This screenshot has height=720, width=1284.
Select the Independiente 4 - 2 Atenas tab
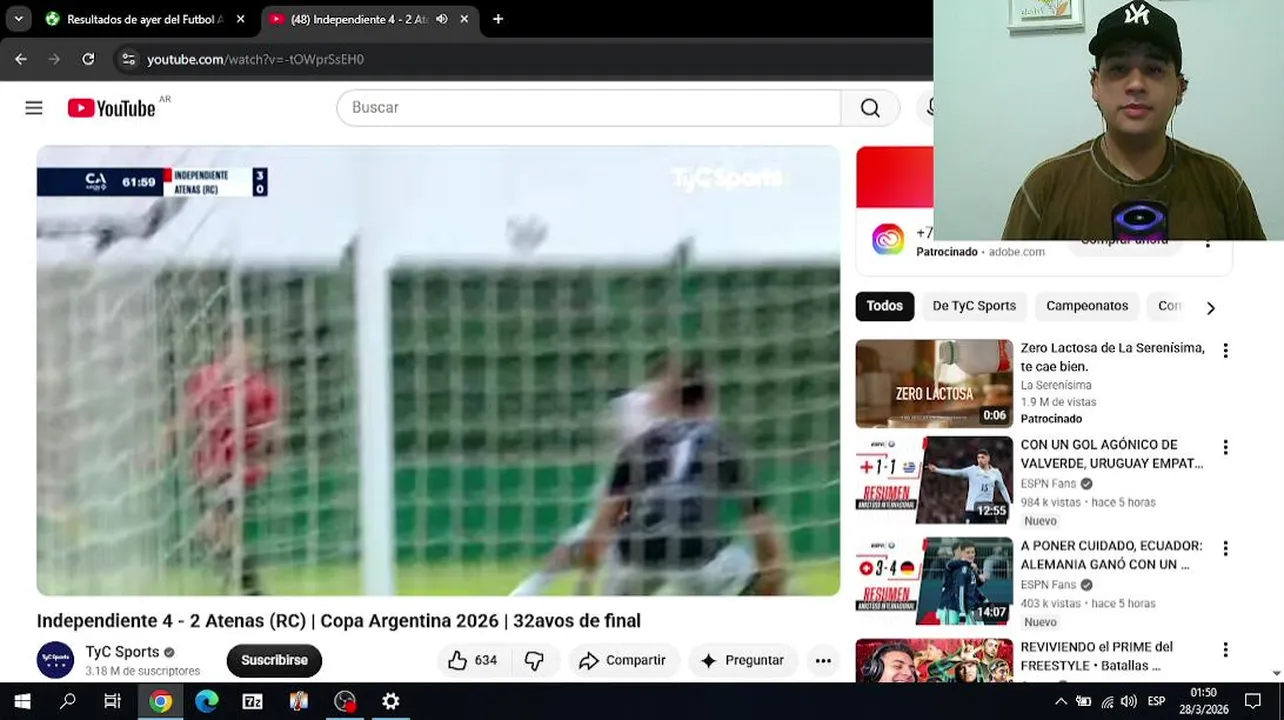click(359, 19)
